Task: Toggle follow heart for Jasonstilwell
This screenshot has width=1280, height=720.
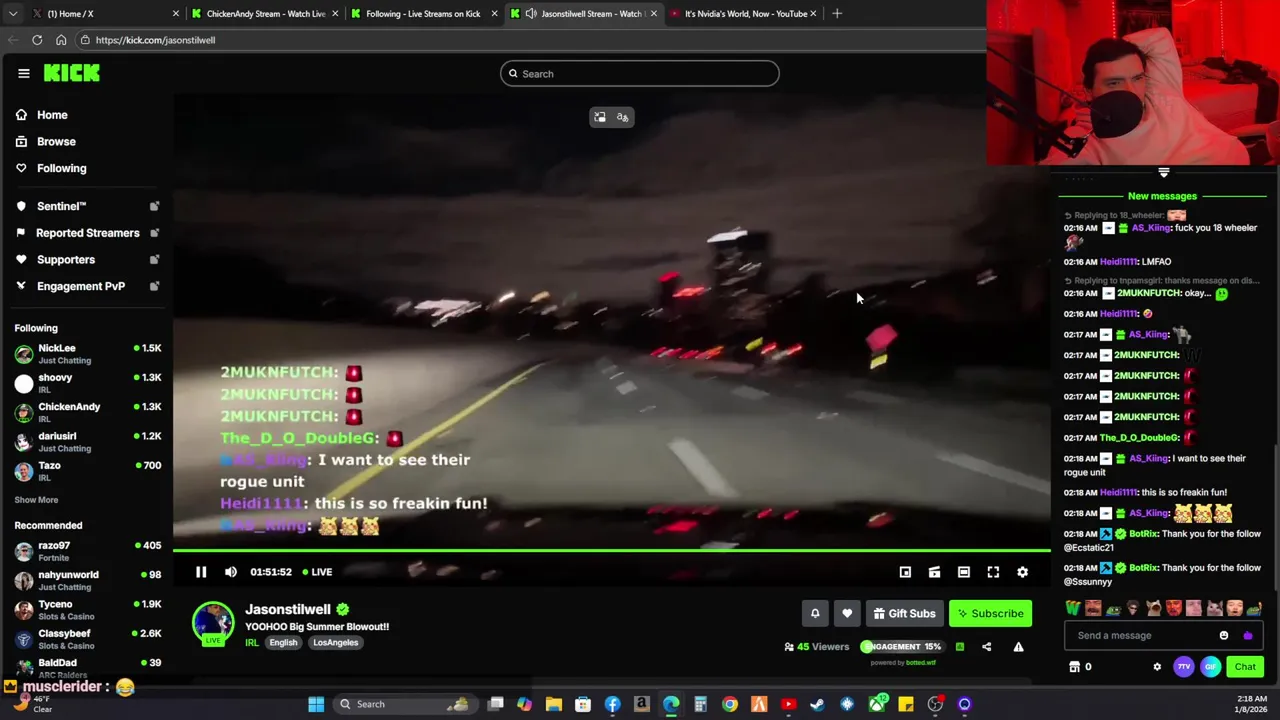Action: (847, 614)
